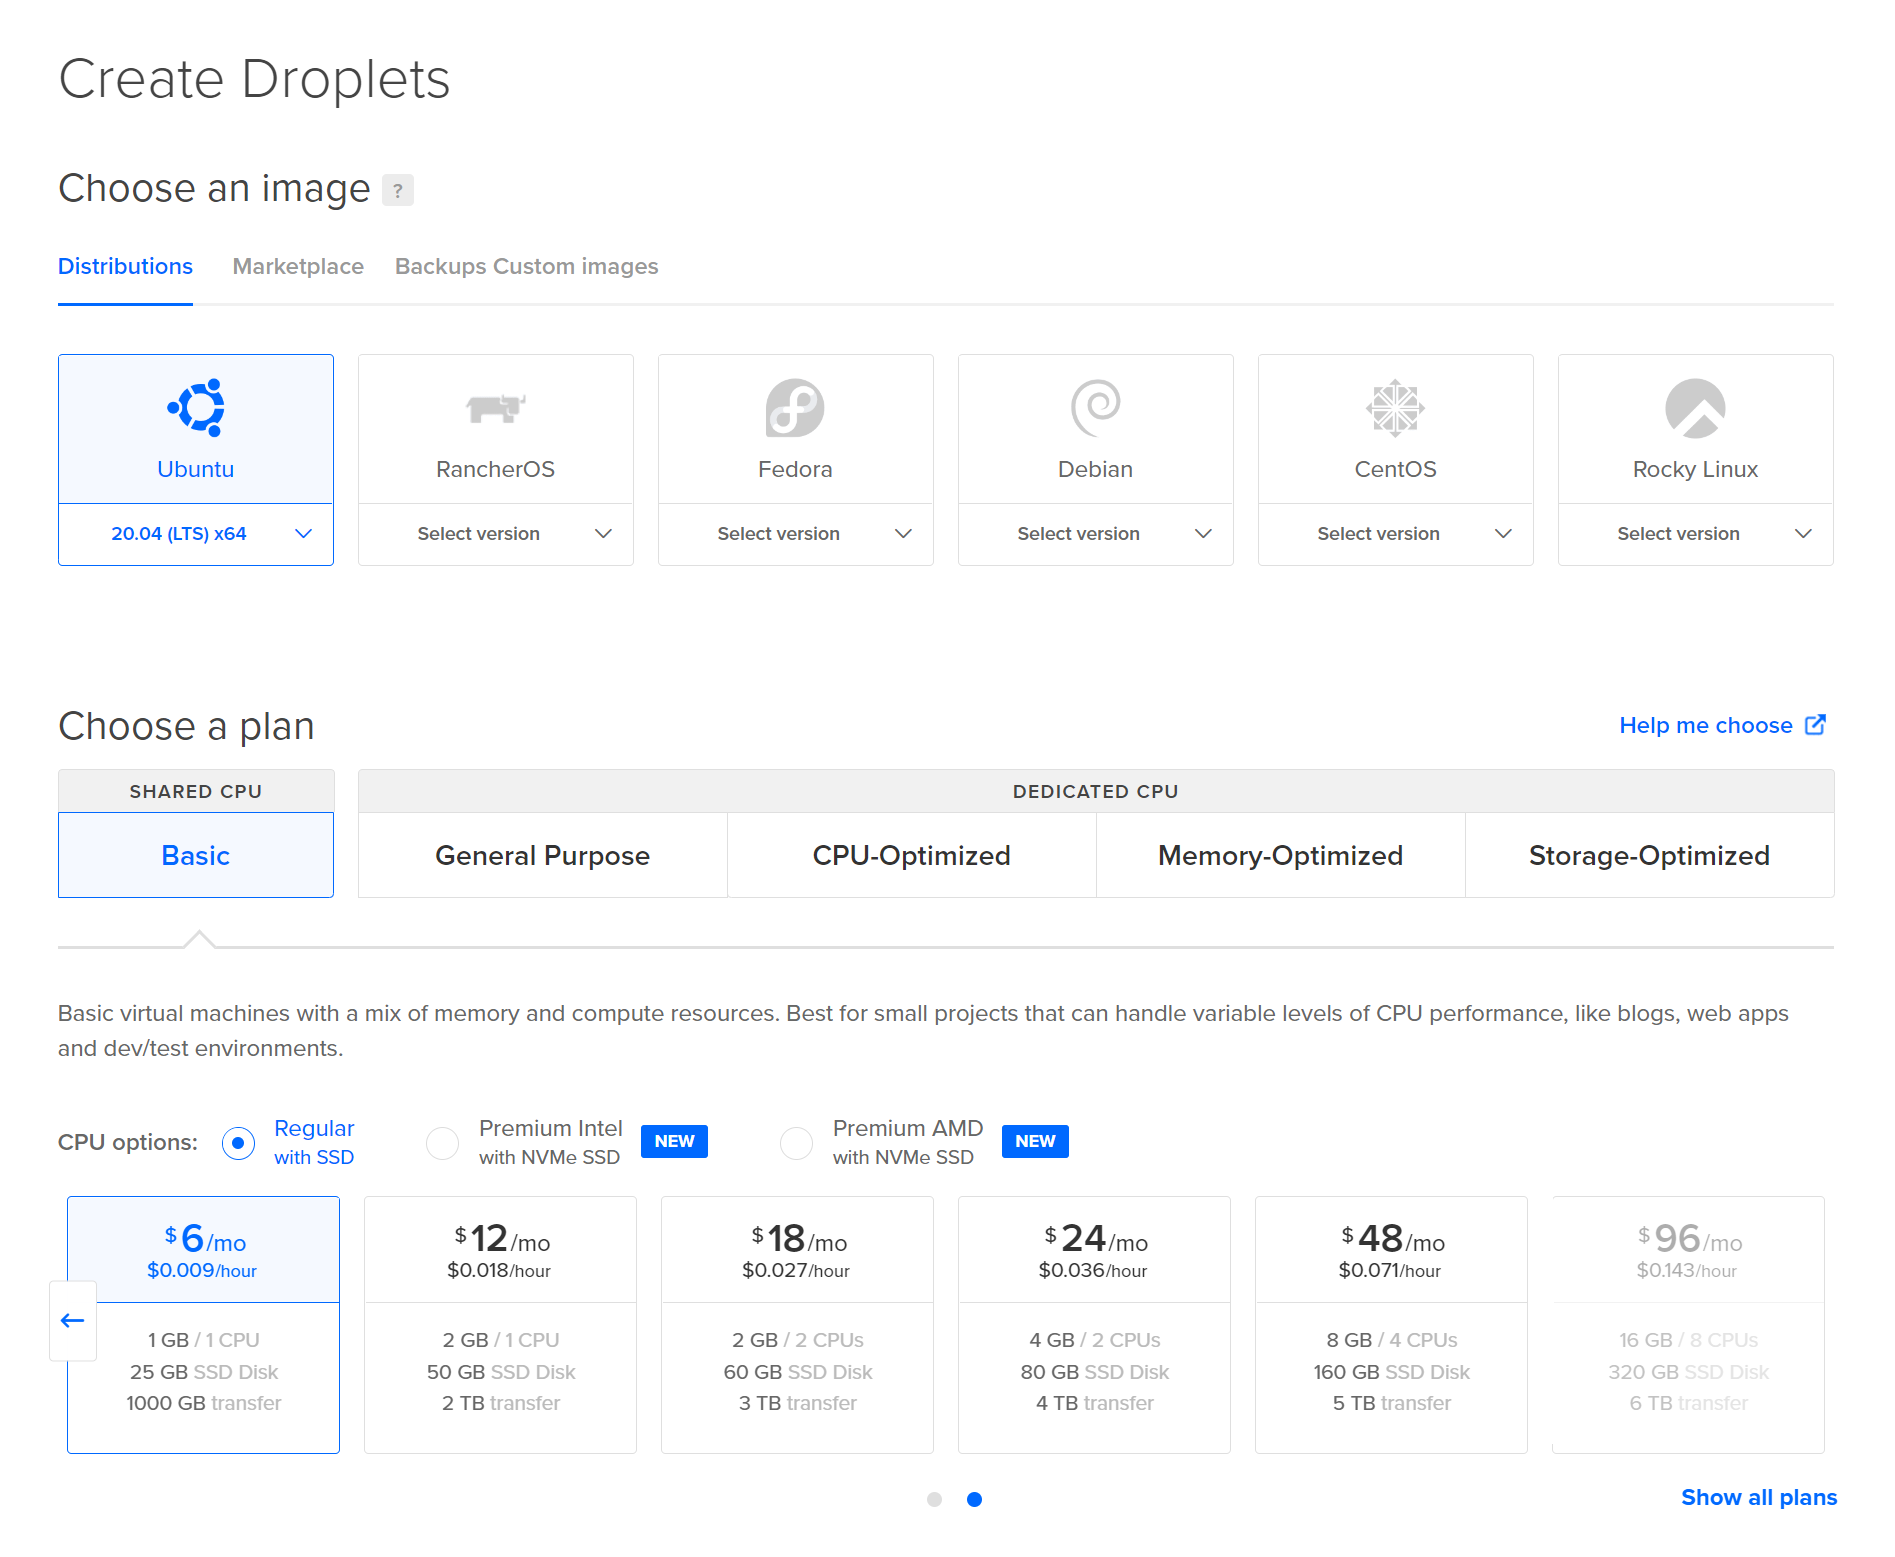
Task: Click the Show all plans link
Action: click(1759, 1497)
